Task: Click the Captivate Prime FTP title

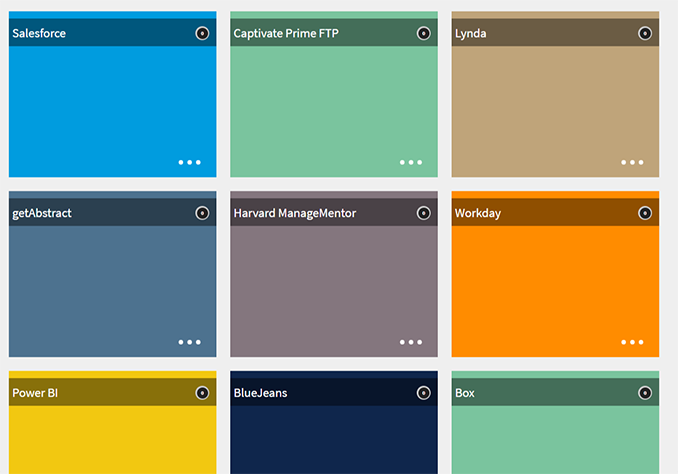Action: [x=286, y=33]
